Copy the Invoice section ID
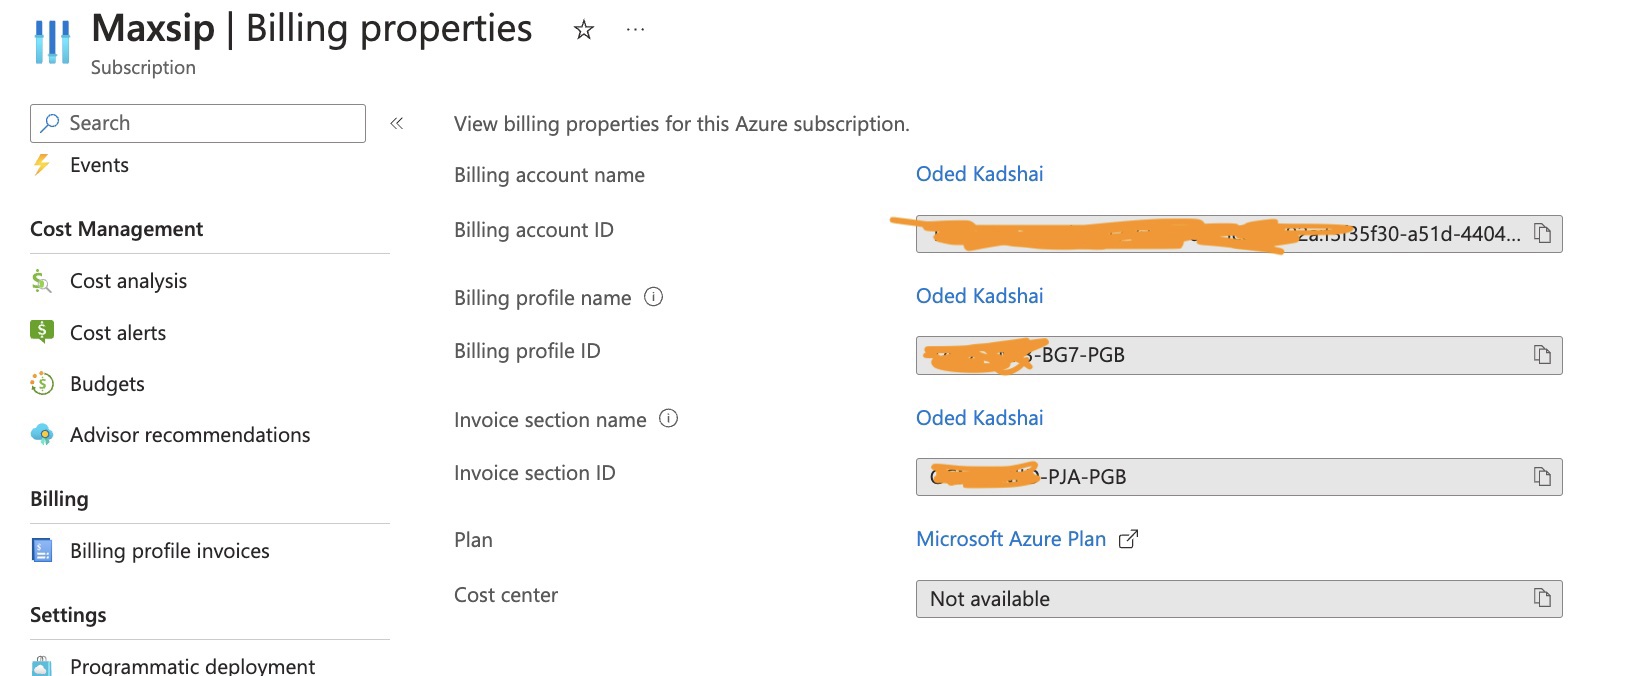1648x676 pixels. (x=1542, y=477)
